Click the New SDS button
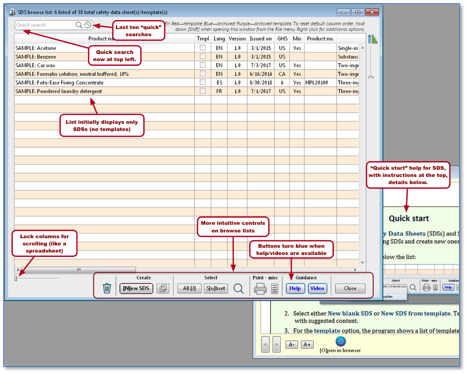467x374 pixels. click(x=136, y=288)
